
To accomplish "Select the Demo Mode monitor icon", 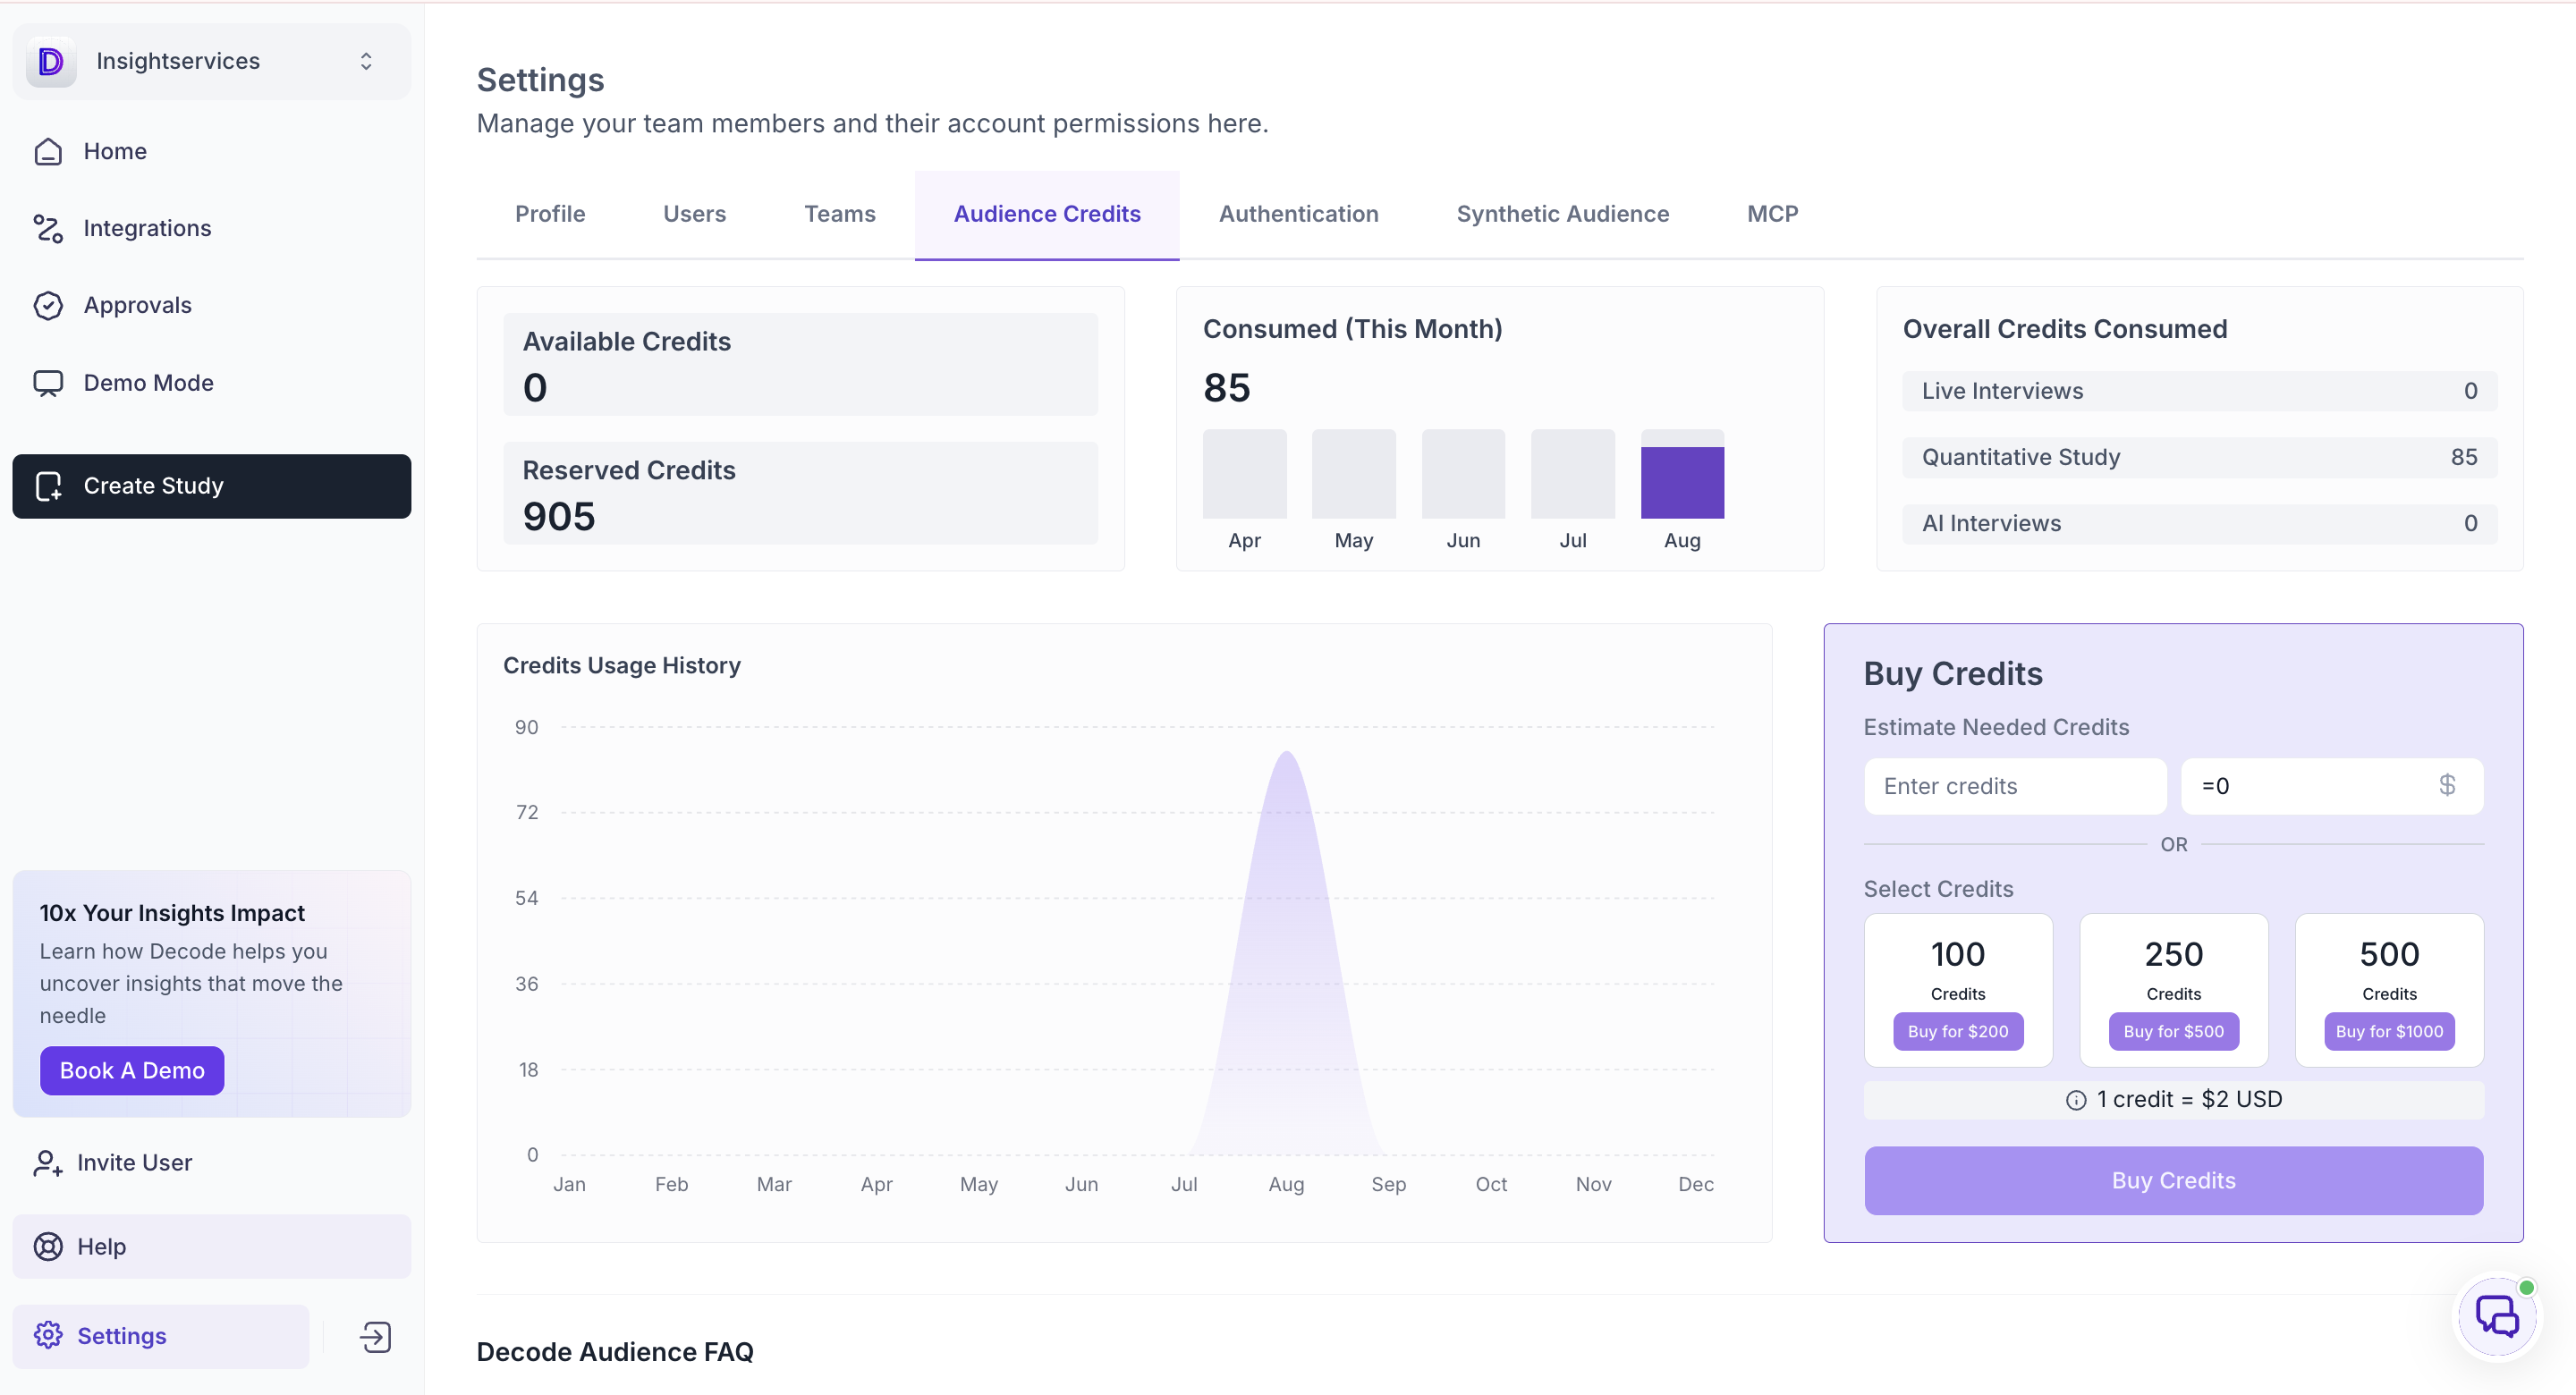I will coord(48,383).
